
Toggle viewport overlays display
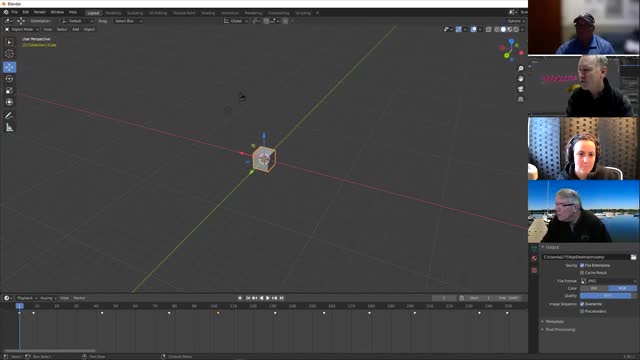pyautogui.click(x=473, y=29)
